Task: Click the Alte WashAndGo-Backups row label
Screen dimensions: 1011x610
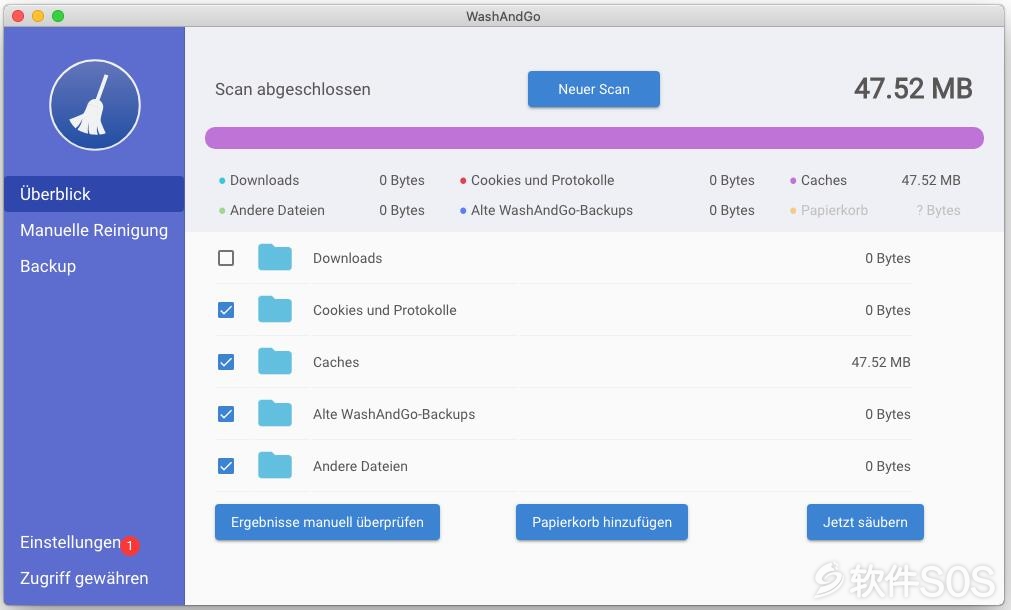Action: coord(394,414)
